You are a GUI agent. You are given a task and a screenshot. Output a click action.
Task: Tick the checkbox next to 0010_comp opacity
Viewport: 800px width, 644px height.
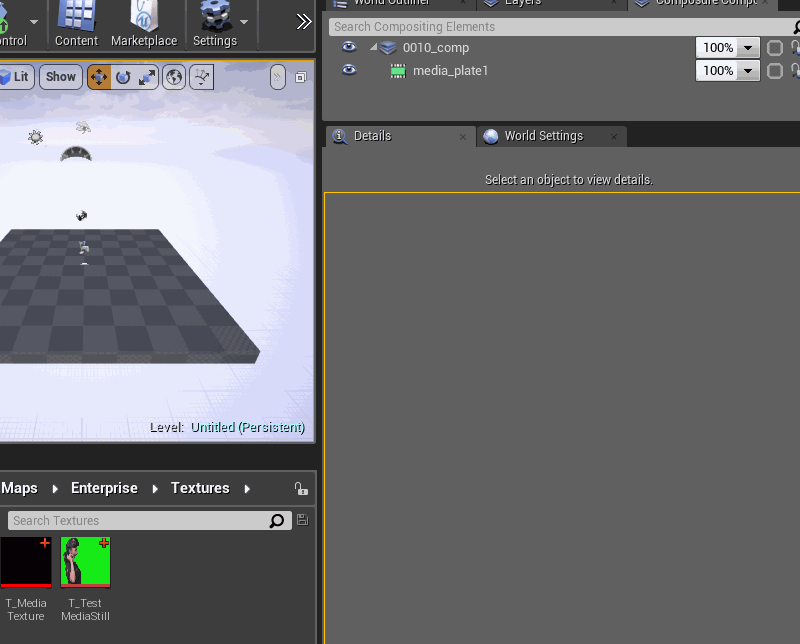pos(774,48)
